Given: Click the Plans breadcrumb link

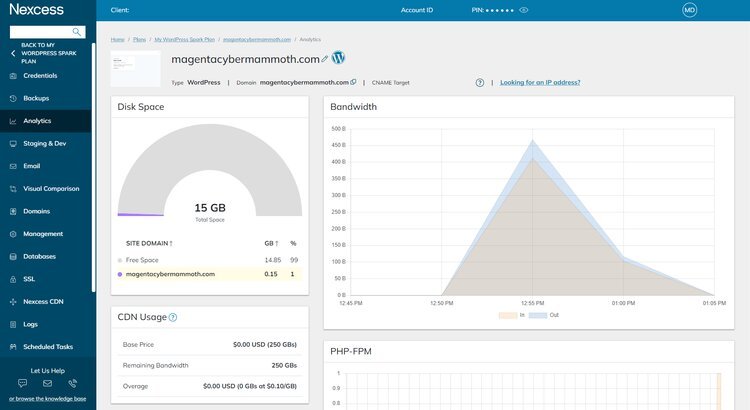Looking at the screenshot, I should (139, 40).
